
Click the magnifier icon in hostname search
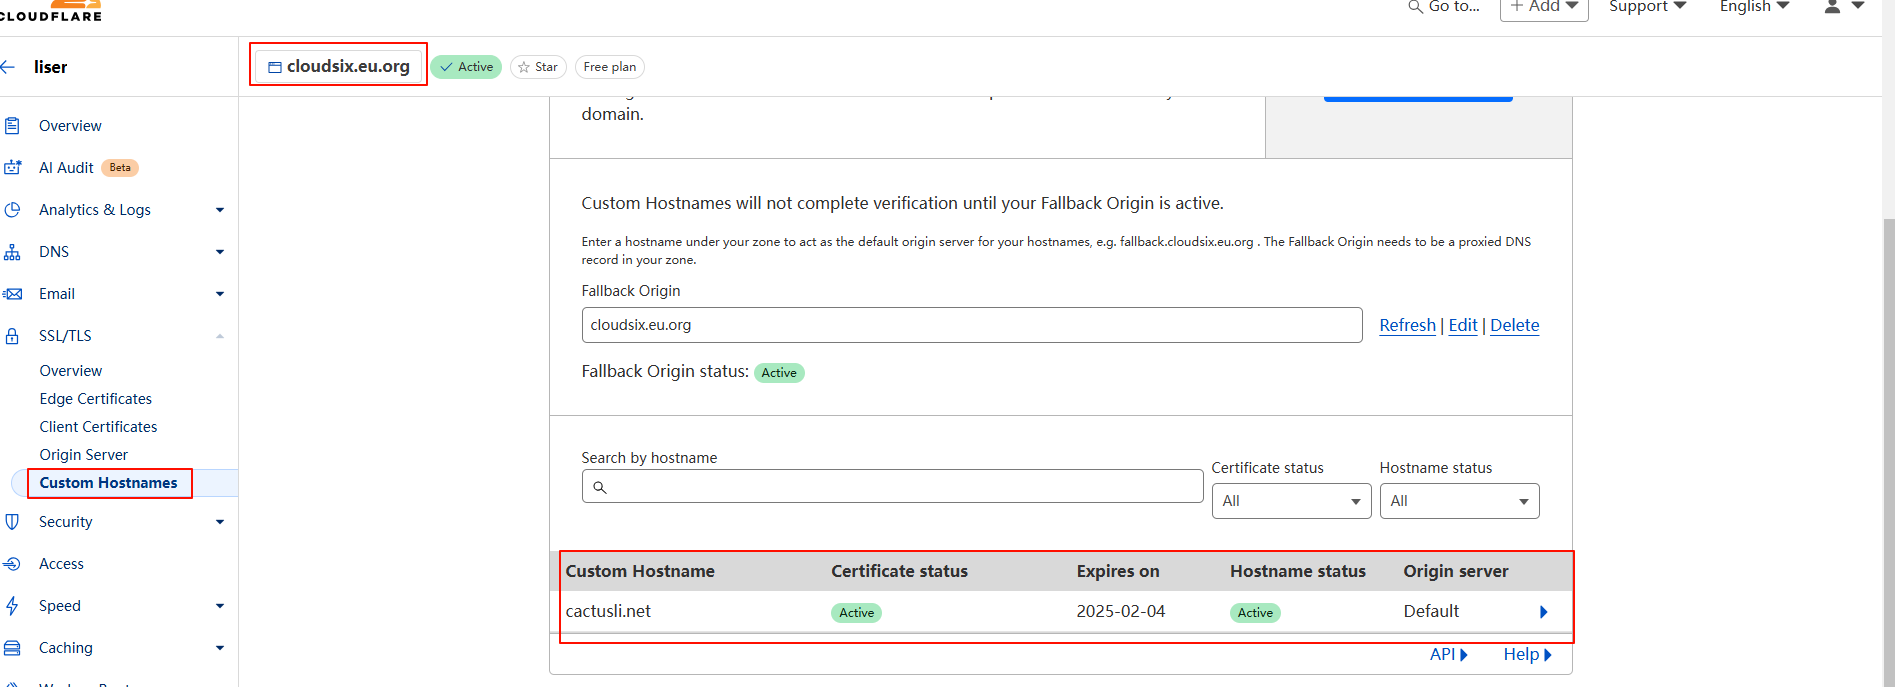pos(600,488)
